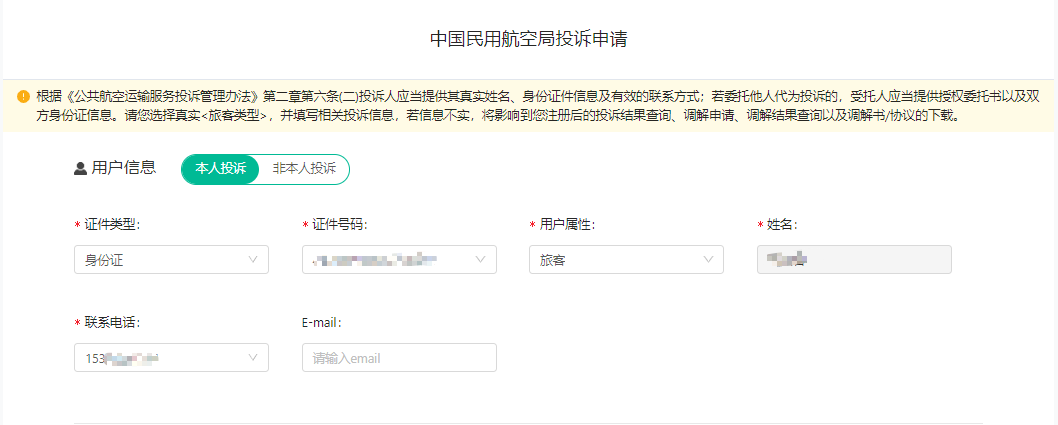Click the chevron arrow in the 证件号码 box
1058x425 pixels.
[481, 260]
